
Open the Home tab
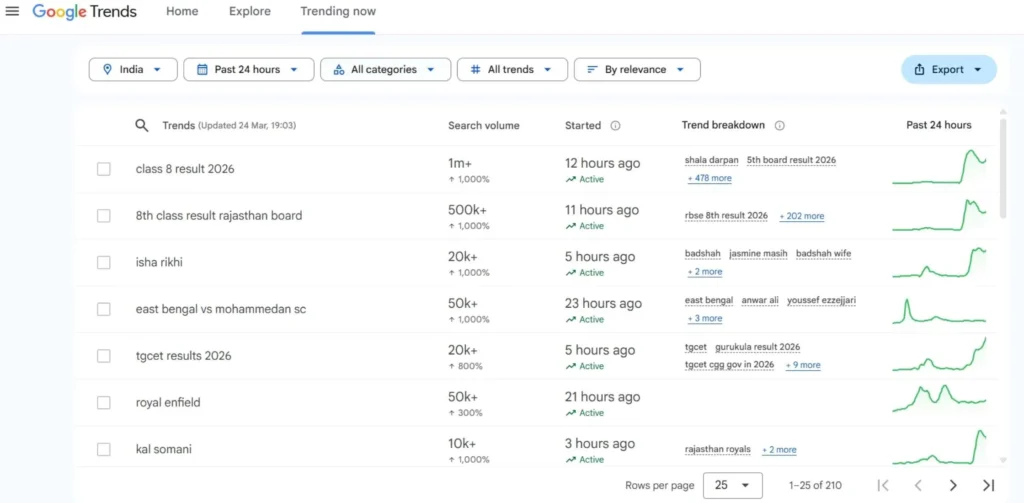tap(182, 12)
